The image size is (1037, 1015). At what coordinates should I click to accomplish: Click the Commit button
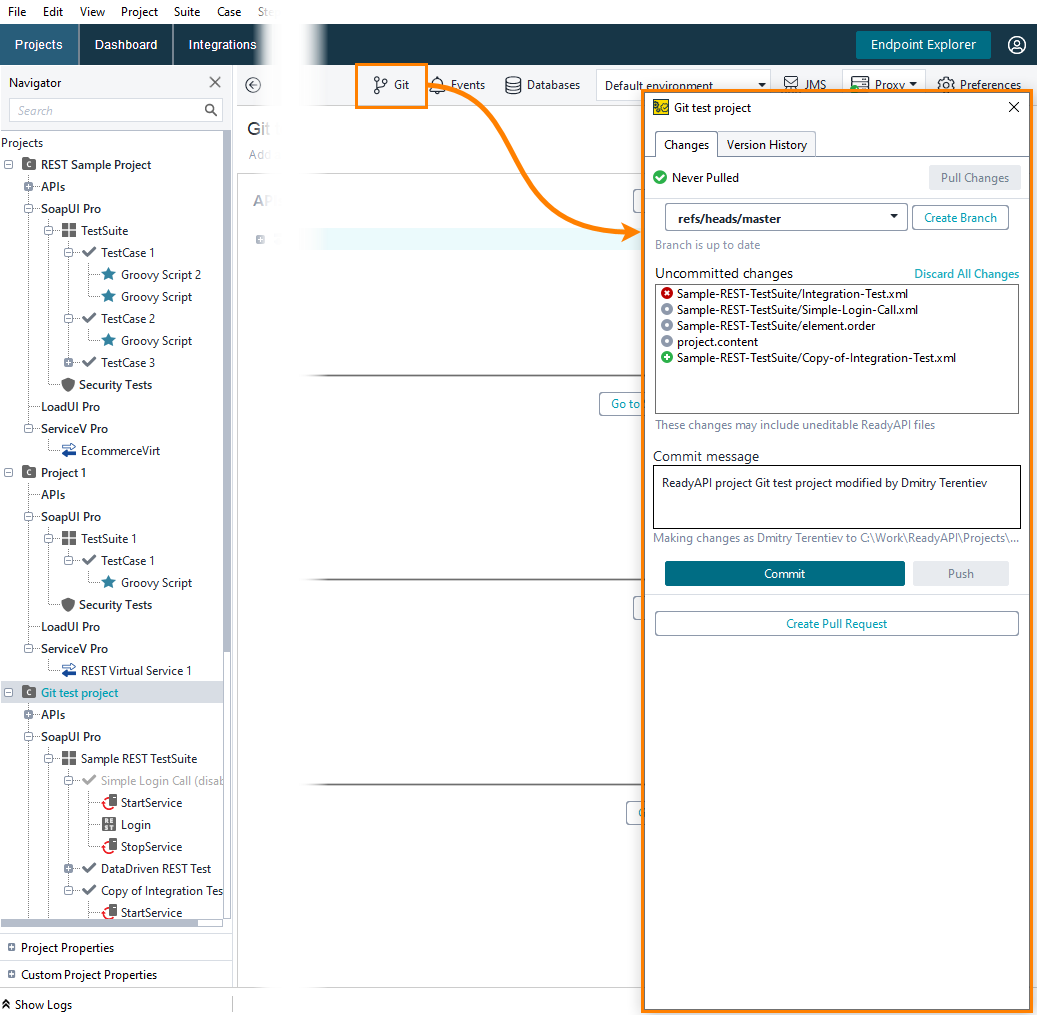pyautogui.click(x=784, y=574)
